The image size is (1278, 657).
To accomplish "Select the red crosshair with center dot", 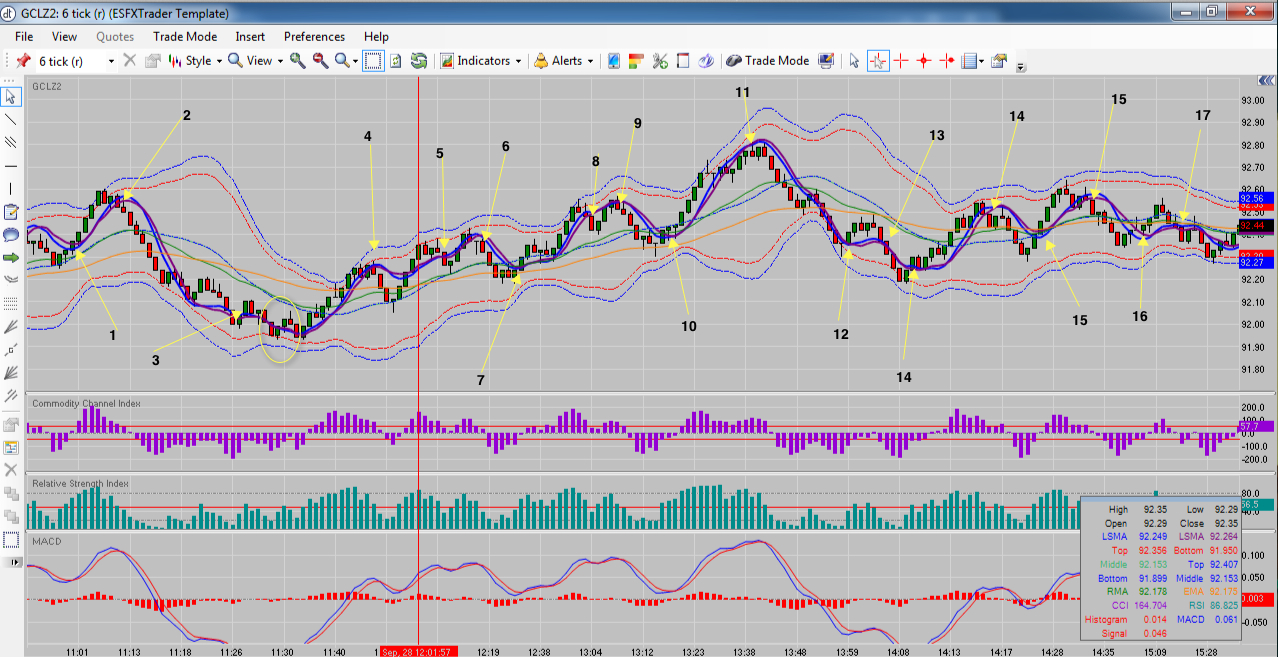I will pos(924,61).
